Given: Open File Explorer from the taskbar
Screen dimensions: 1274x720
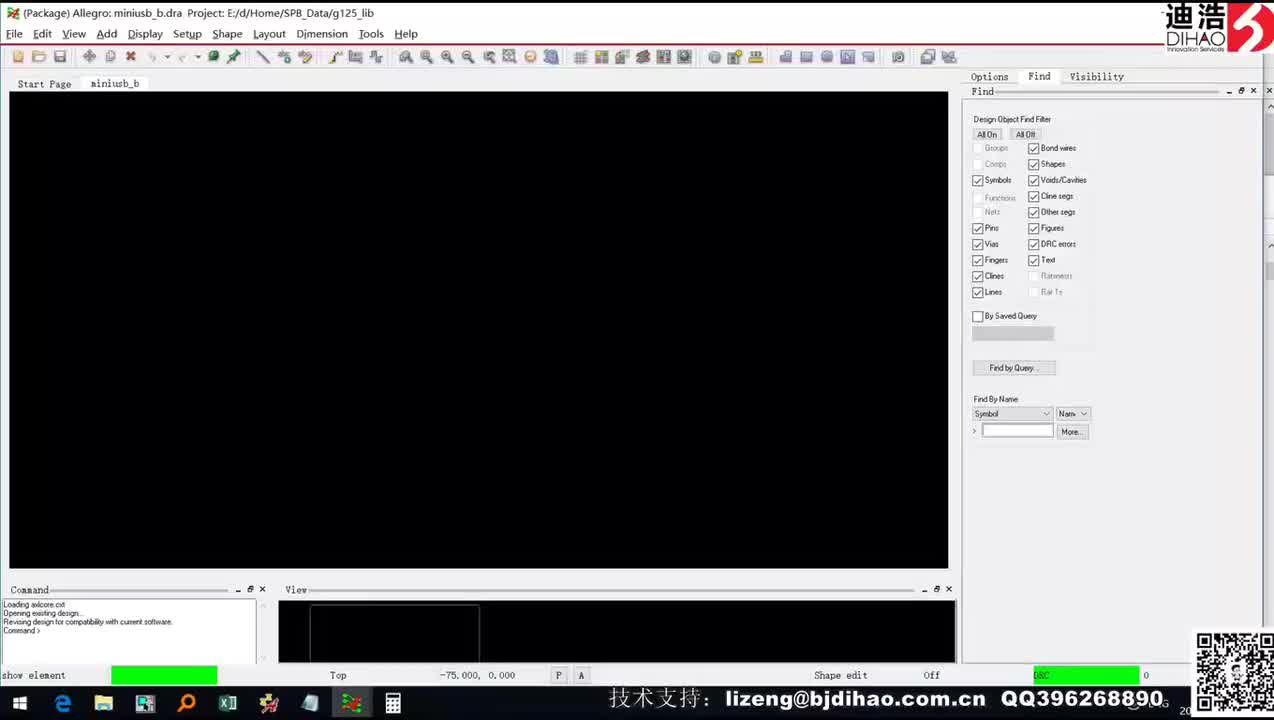Looking at the screenshot, I should click(104, 703).
